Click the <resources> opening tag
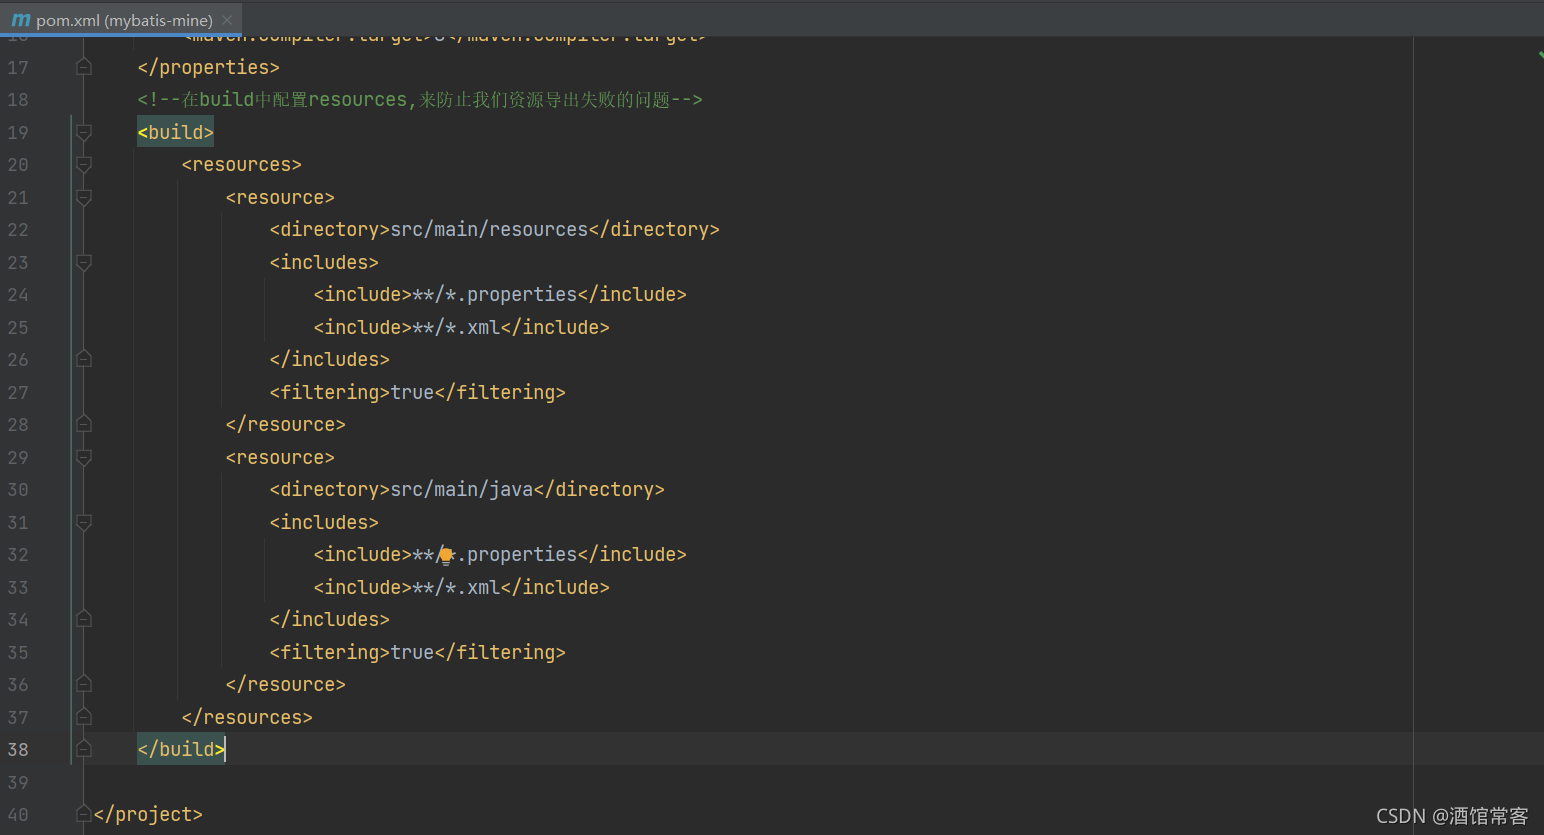 242,165
